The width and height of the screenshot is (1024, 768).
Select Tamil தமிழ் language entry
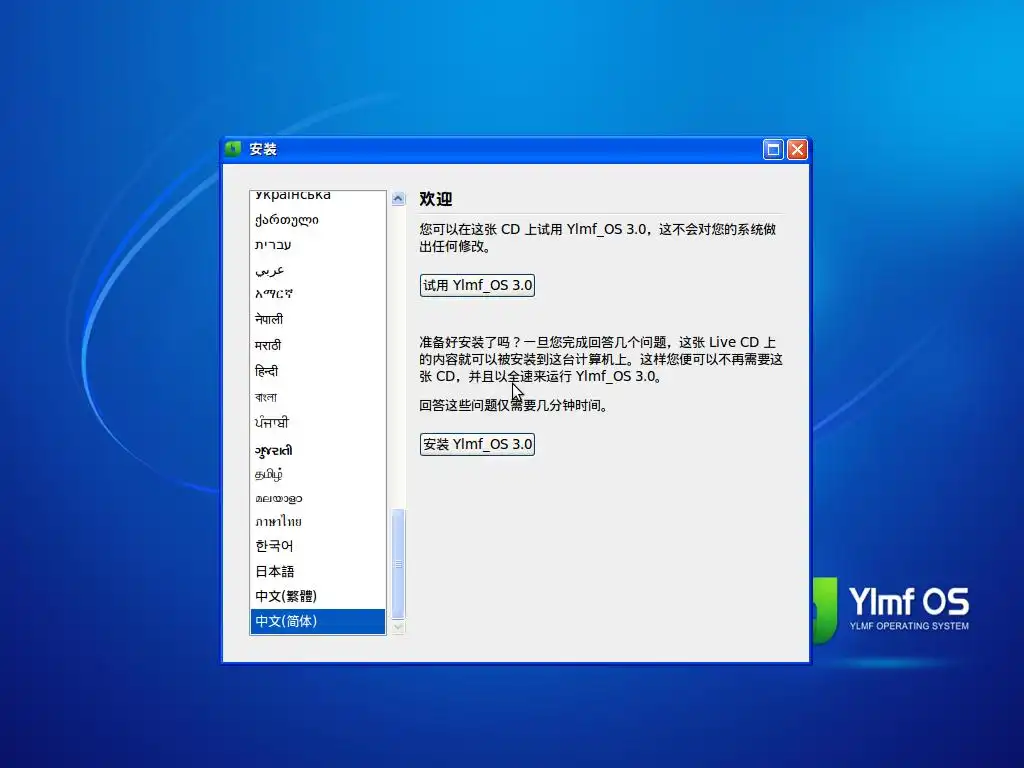[x=317, y=473]
